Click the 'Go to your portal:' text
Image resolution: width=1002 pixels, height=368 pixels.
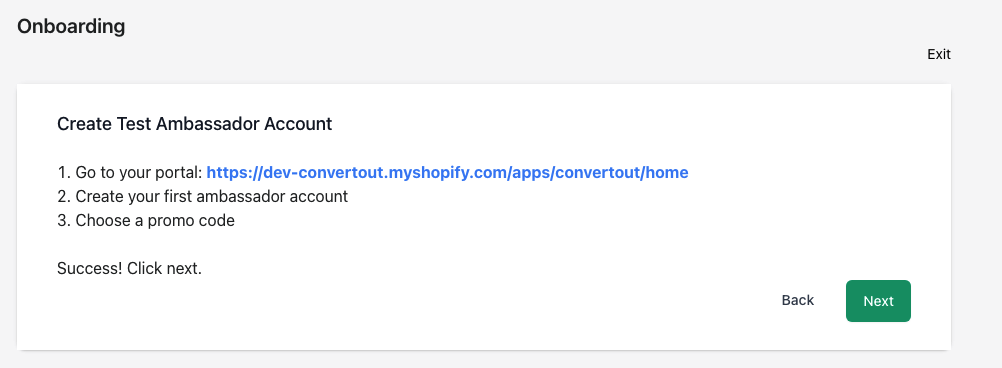pos(139,172)
